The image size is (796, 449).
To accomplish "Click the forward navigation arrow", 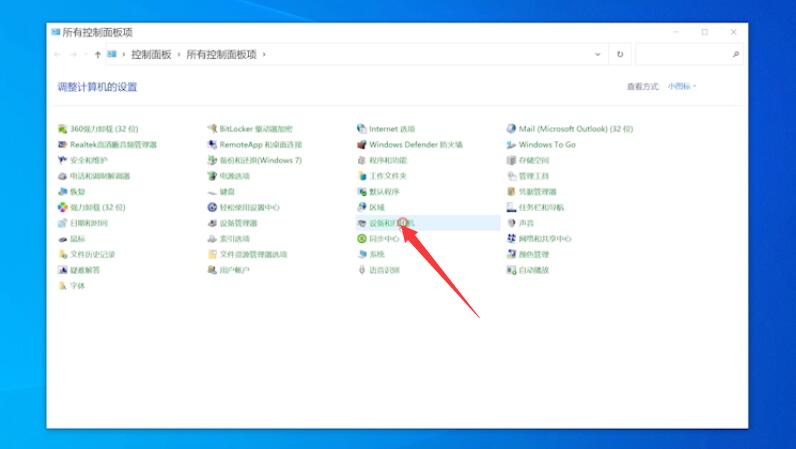I will click(74, 54).
